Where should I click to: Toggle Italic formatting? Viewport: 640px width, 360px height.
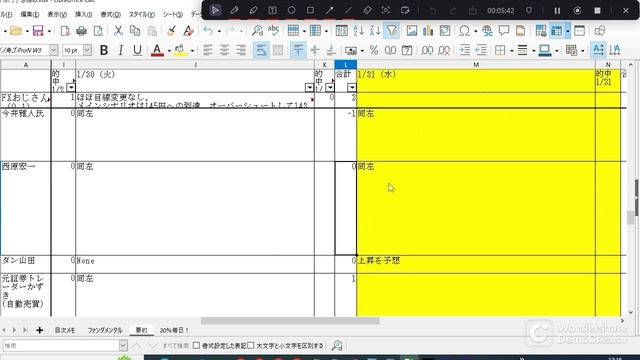[120, 50]
